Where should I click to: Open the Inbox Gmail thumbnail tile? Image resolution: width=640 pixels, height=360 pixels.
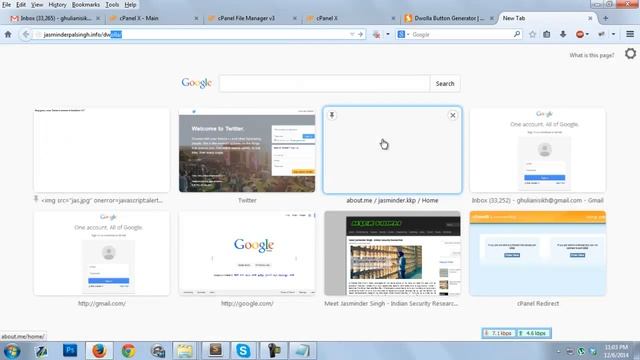point(538,150)
